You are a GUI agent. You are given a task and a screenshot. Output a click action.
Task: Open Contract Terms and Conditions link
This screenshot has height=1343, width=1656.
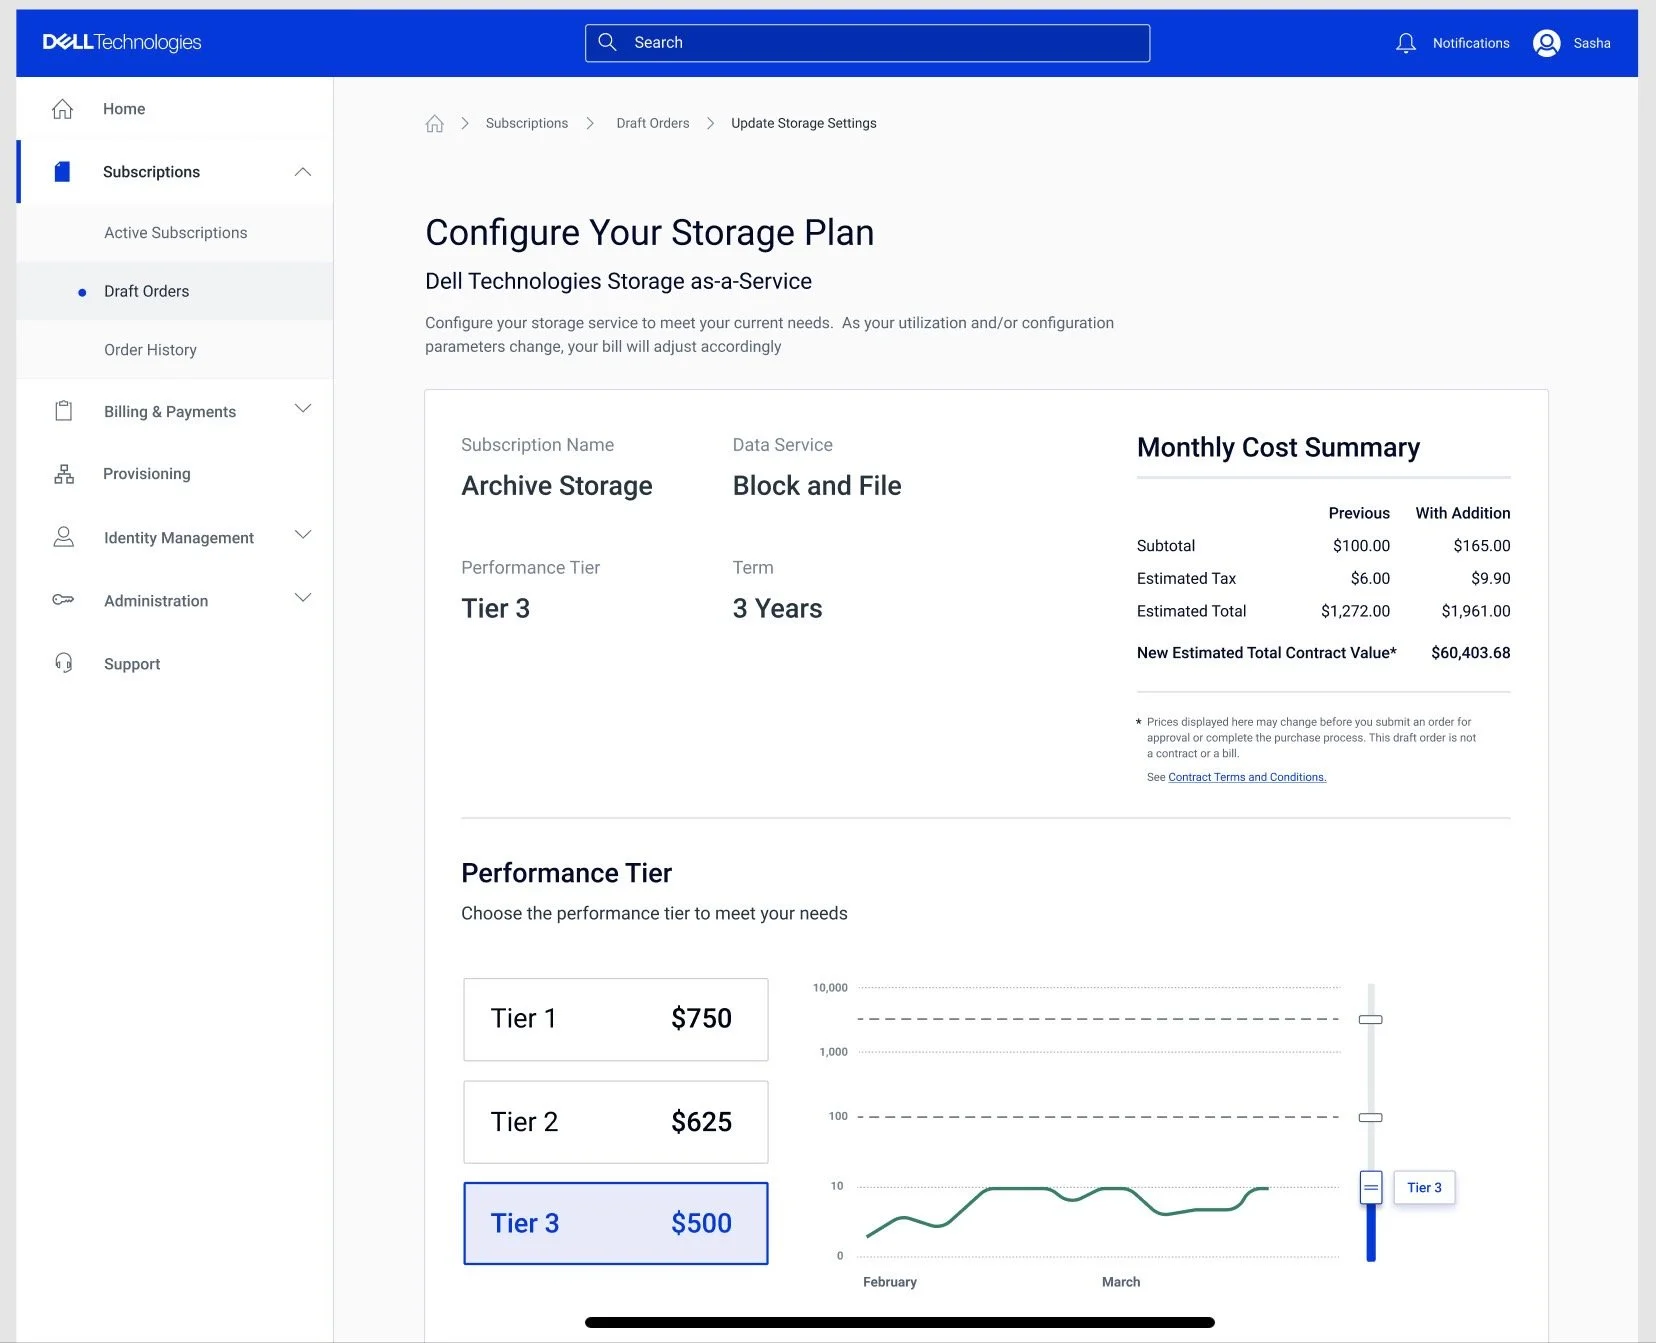[x=1247, y=777]
